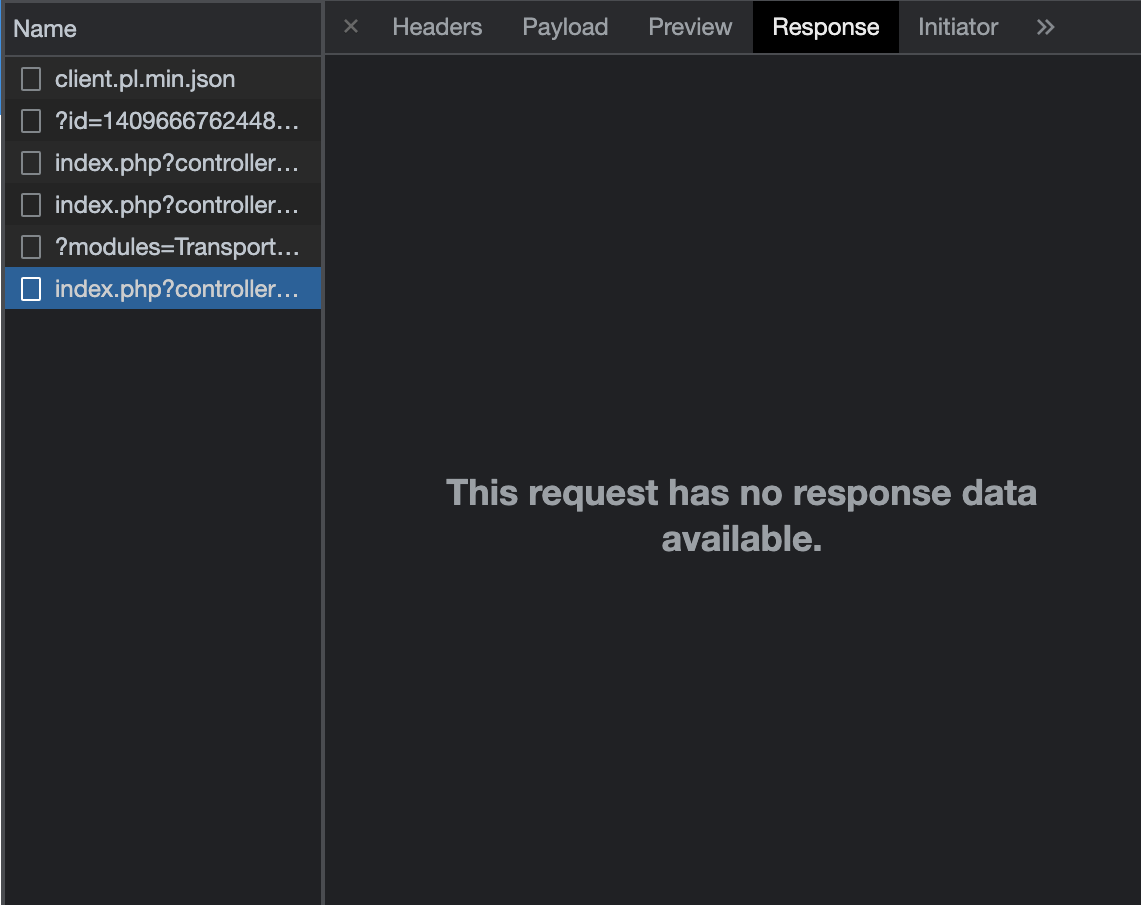This screenshot has width=1141, height=905.
Task: Open the Initiator tab
Action: pyautogui.click(x=957, y=27)
